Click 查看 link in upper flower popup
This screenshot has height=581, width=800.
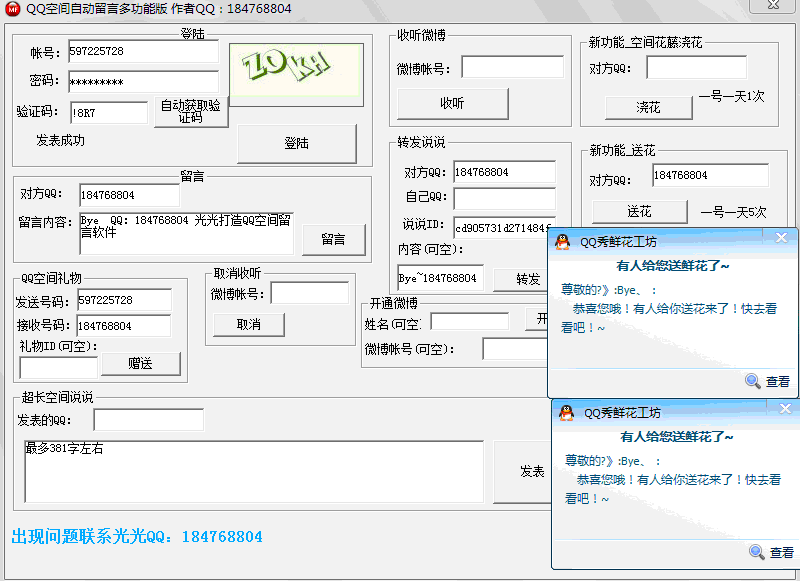(778, 382)
